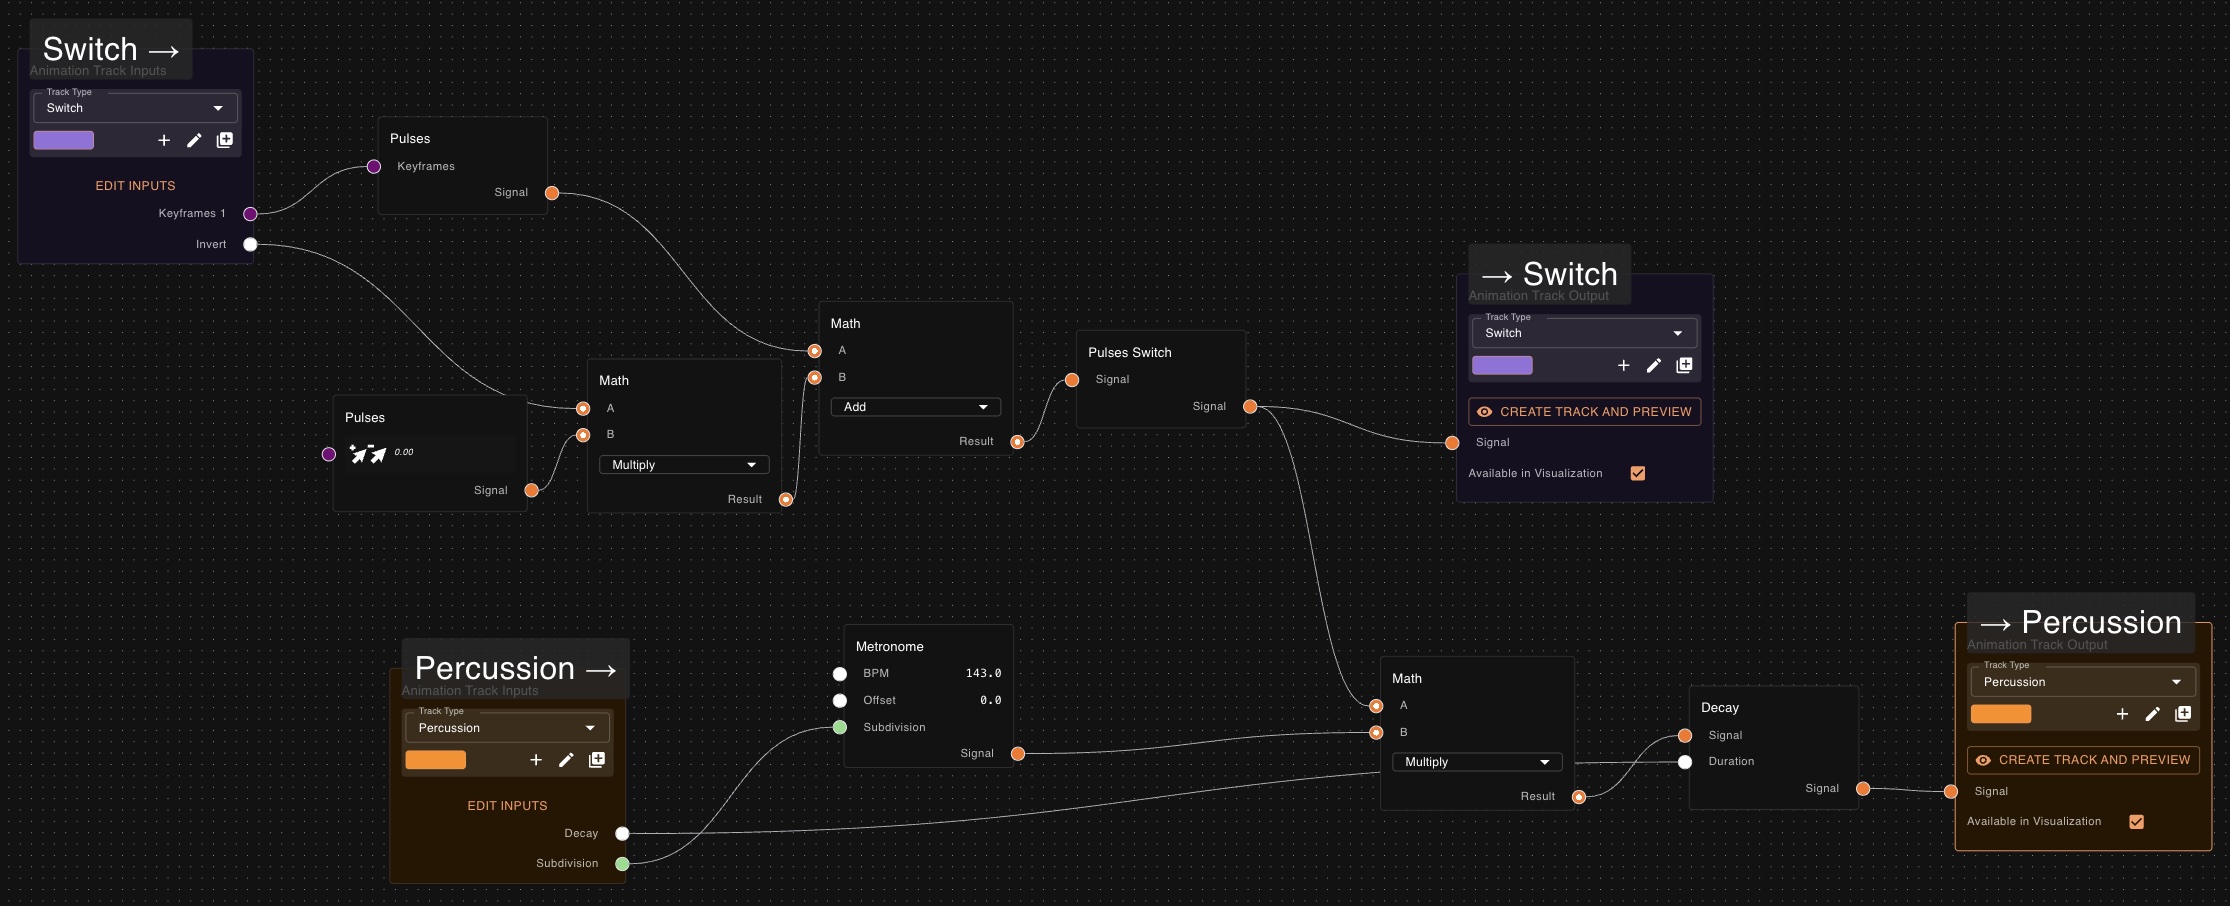The height and width of the screenshot is (906, 2230).
Task: Select the pencil edit icon in Percussion output panel
Action: [2152, 714]
